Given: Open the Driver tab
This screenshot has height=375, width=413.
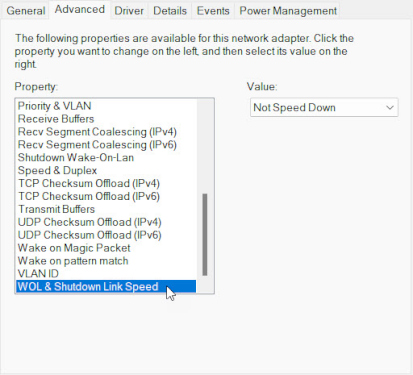Looking at the screenshot, I should [x=129, y=11].
